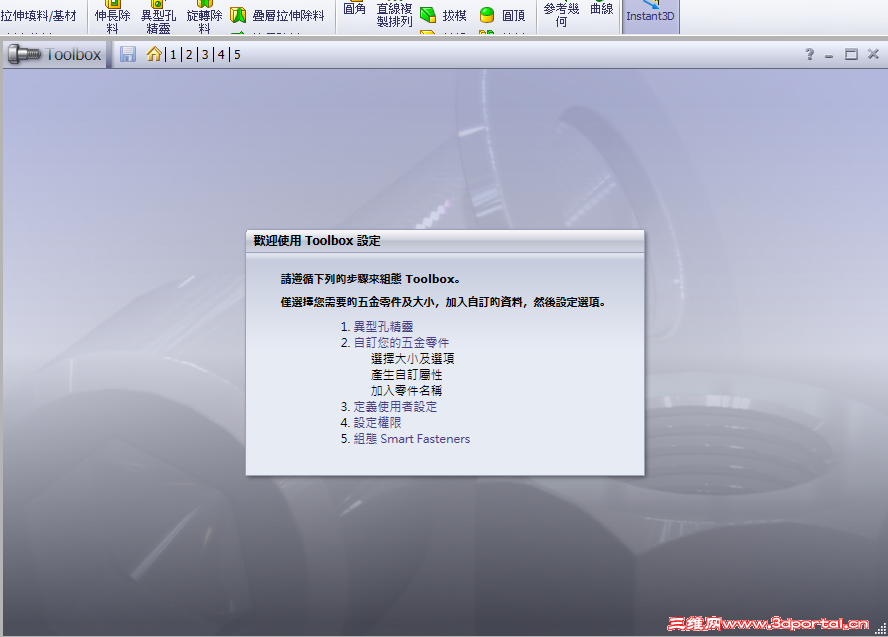Select the 旋轉除料 revolve cut tool
This screenshot has height=637, width=888.
204,17
